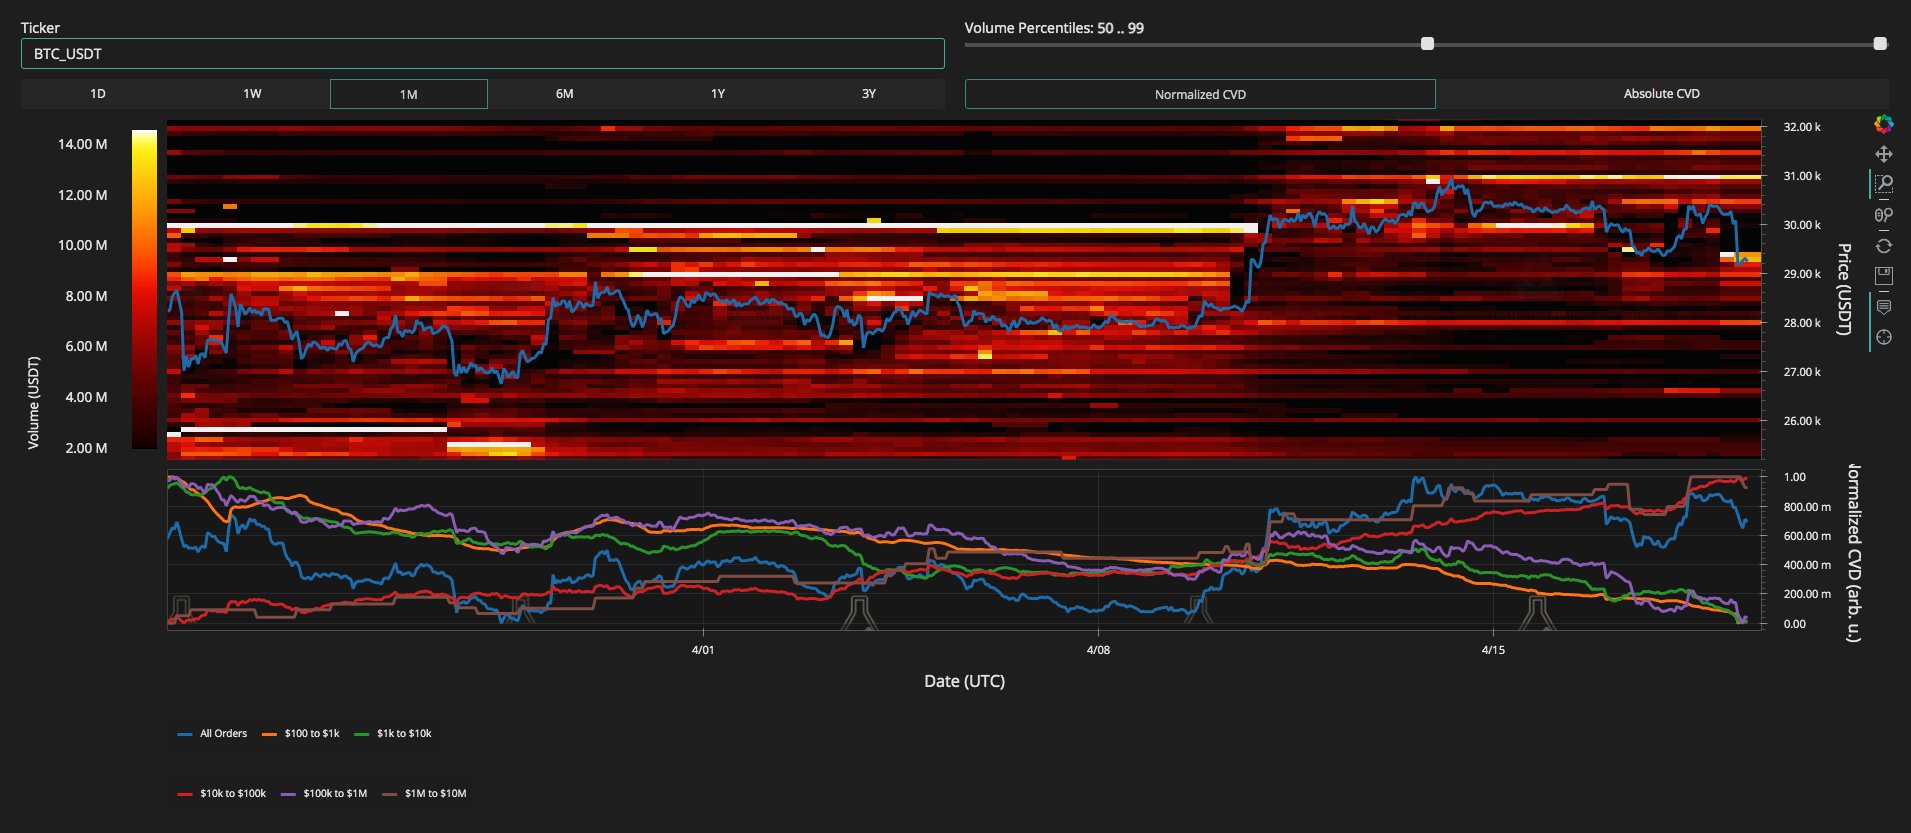Toggle the $1M to $10M legend series

click(425, 794)
